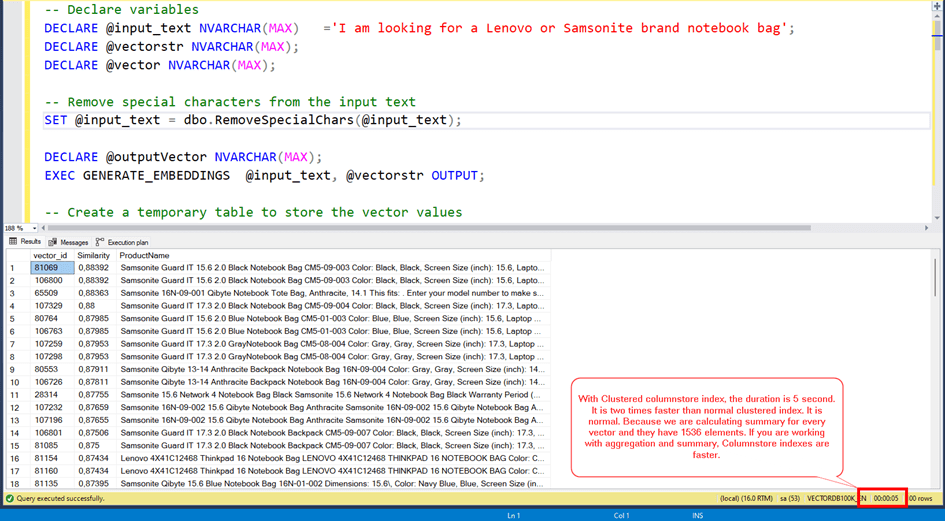Click the vector_id column header
This screenshot has height=521, width=945.
(x=51, y=256)
